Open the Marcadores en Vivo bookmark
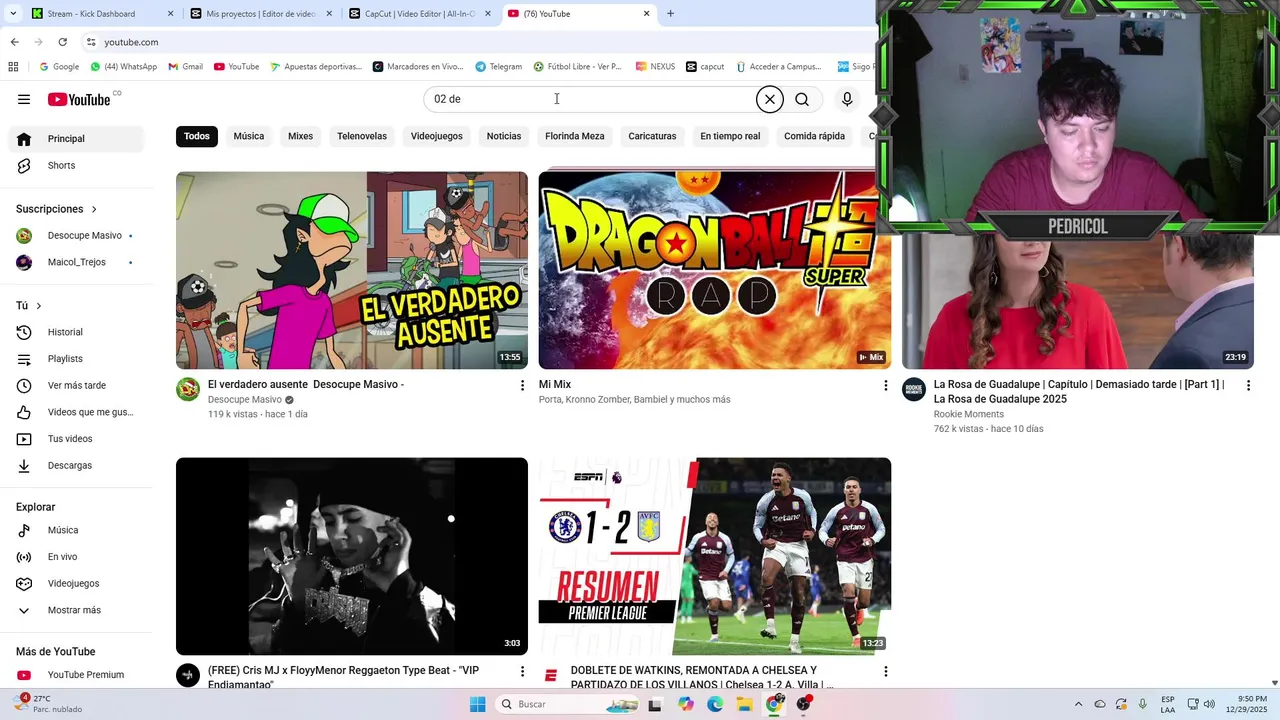This screenshot has height=720, width=1280. [x=418, y=67]
